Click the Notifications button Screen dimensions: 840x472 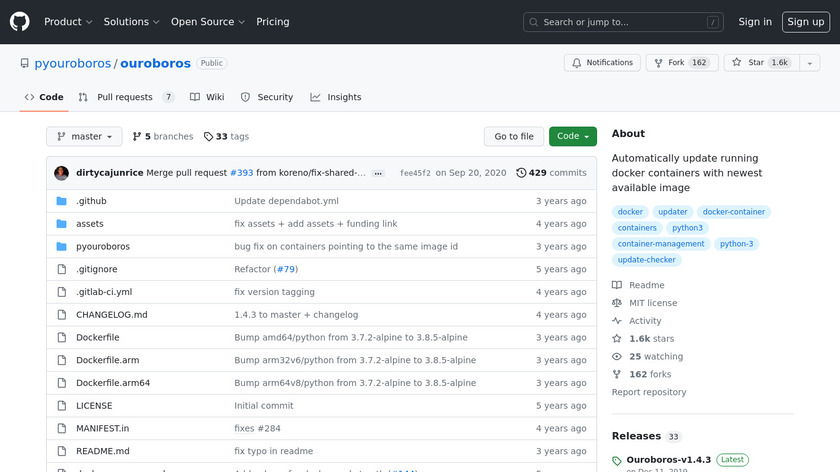pyautogui.click(x=602, y=63)
